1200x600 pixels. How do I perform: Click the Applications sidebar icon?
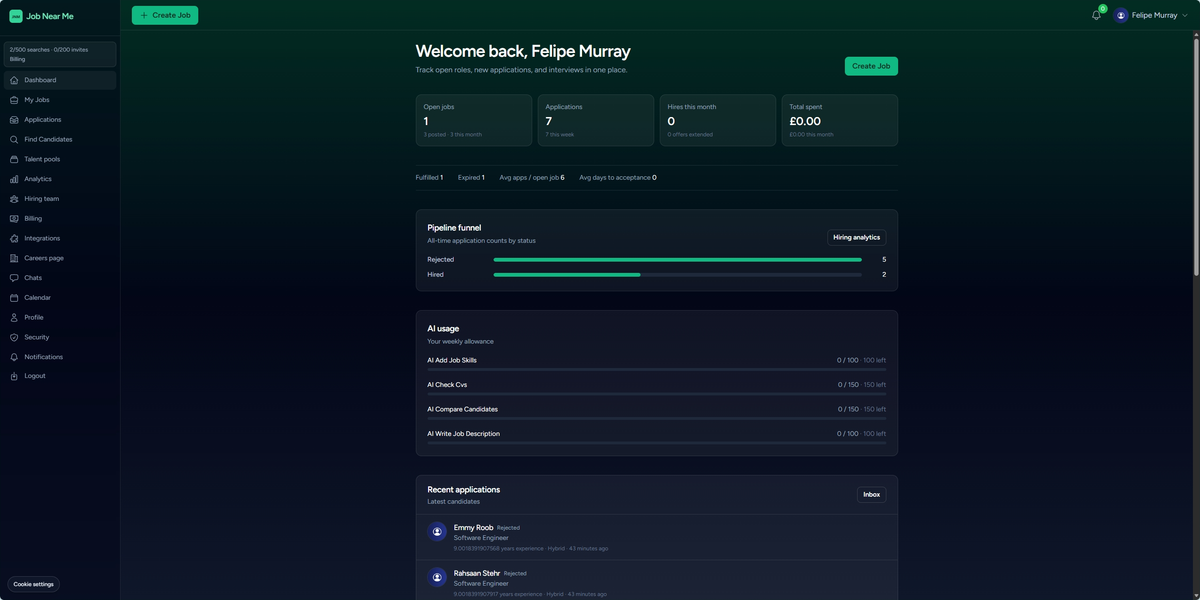point(14,120)
